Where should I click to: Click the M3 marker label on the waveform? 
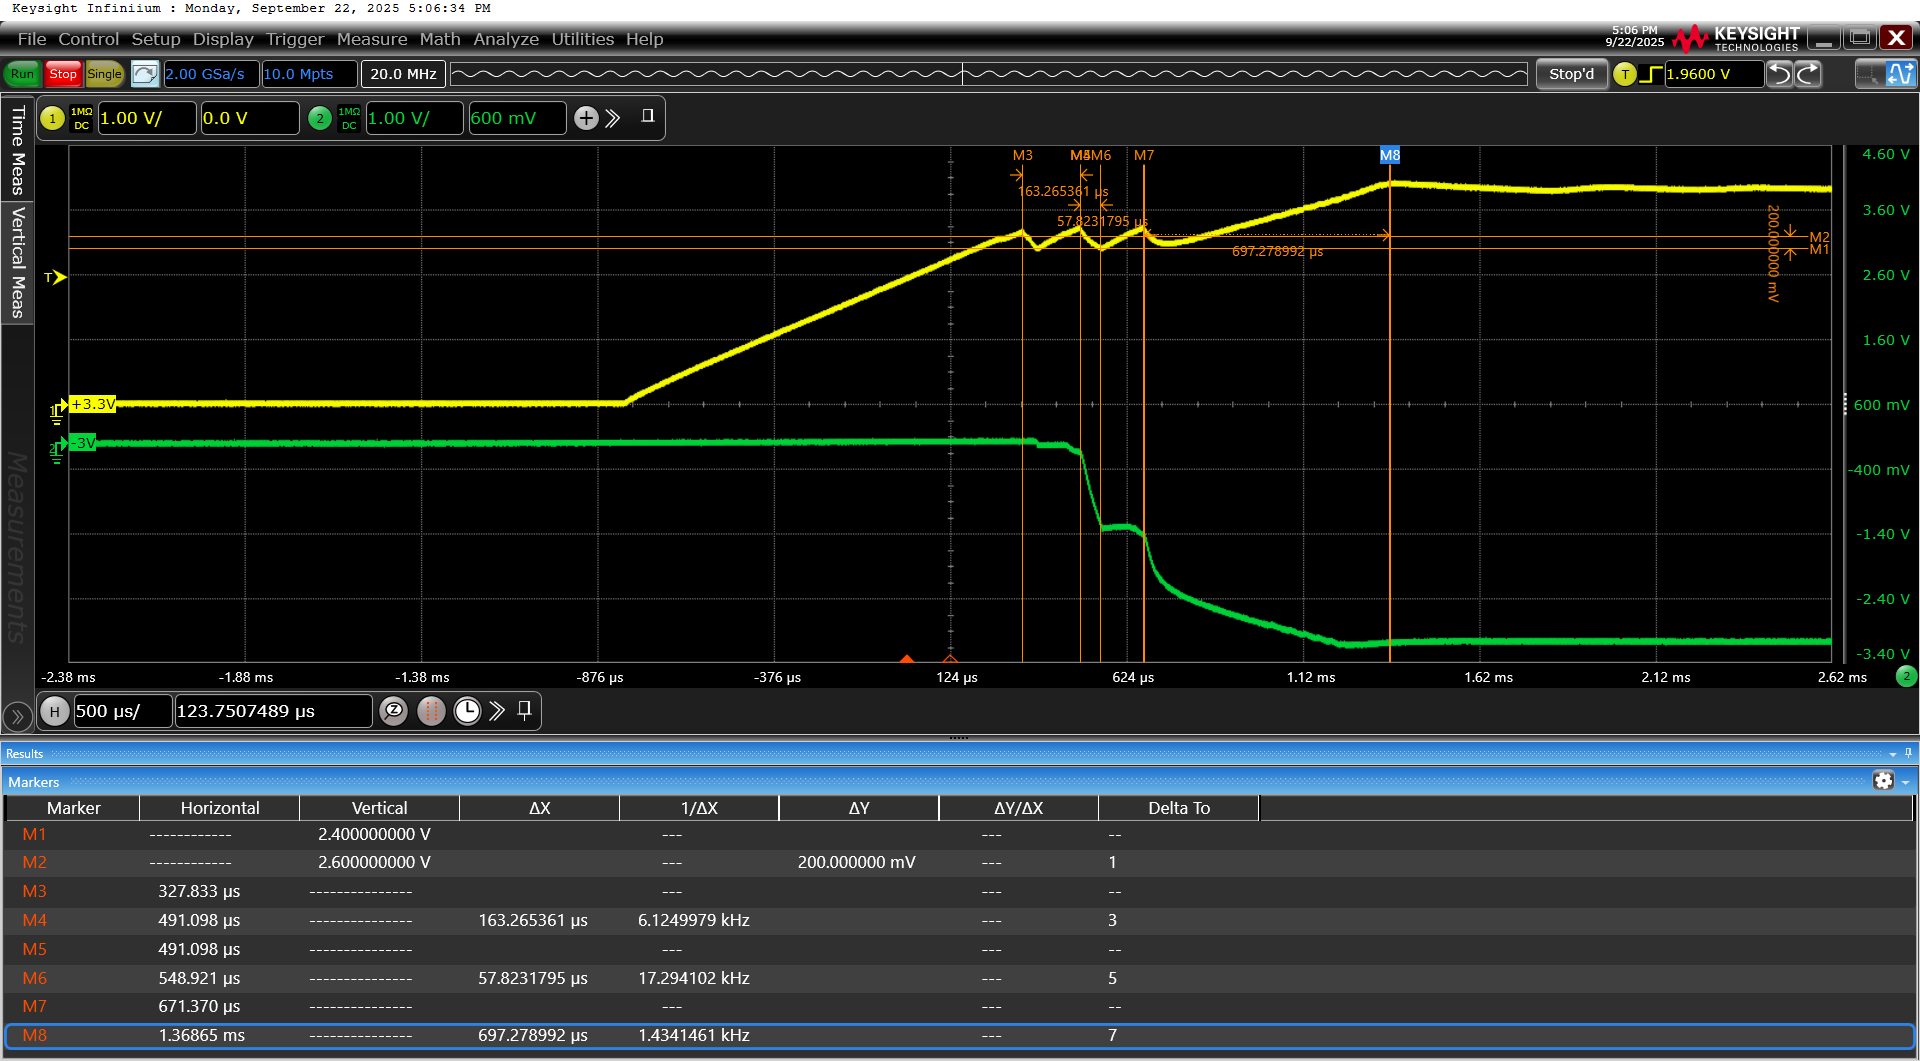point(1022,155)
